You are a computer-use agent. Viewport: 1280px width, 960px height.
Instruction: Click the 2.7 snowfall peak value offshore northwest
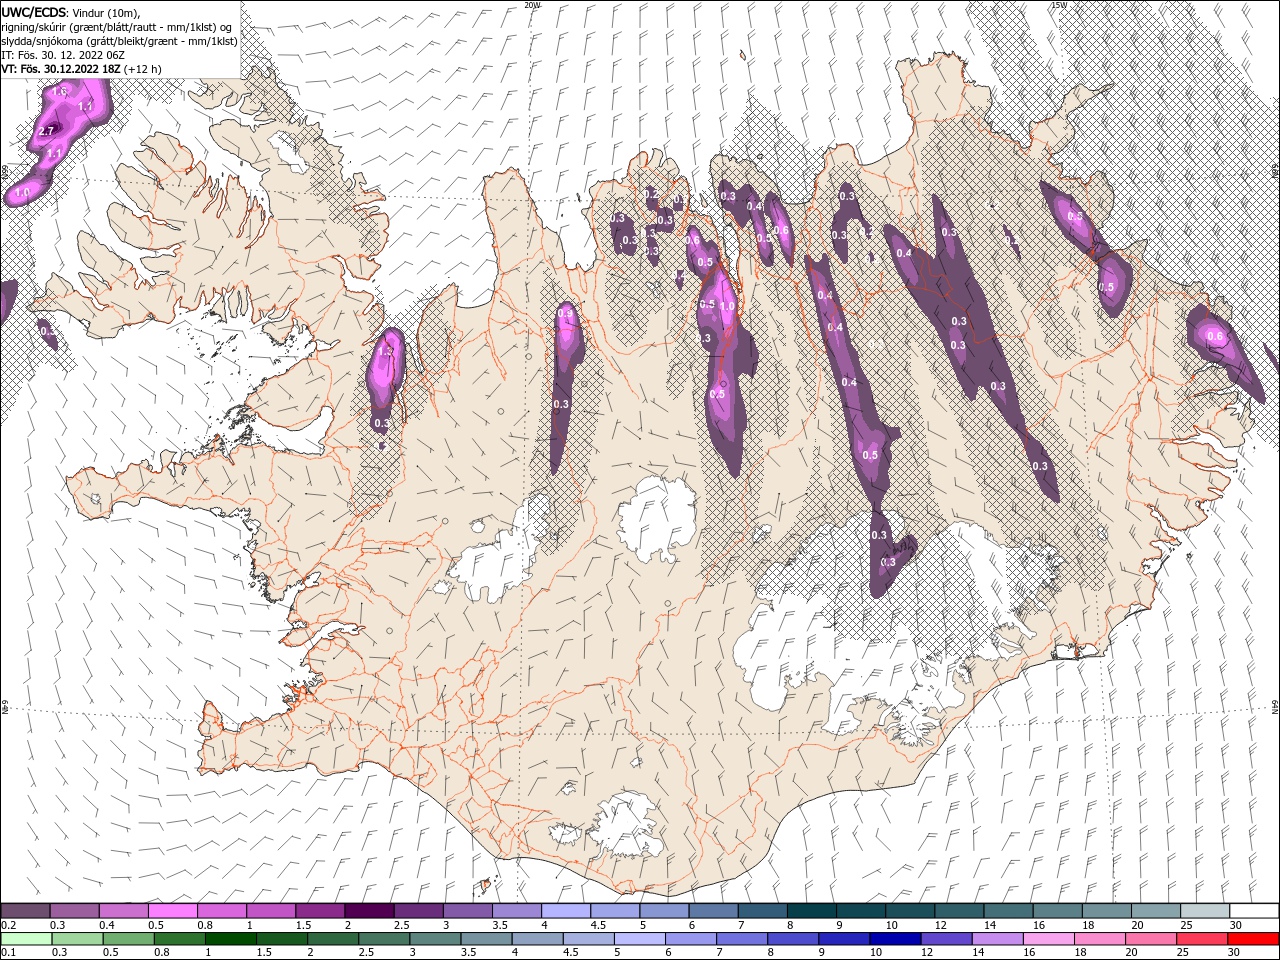pos(46,132)
